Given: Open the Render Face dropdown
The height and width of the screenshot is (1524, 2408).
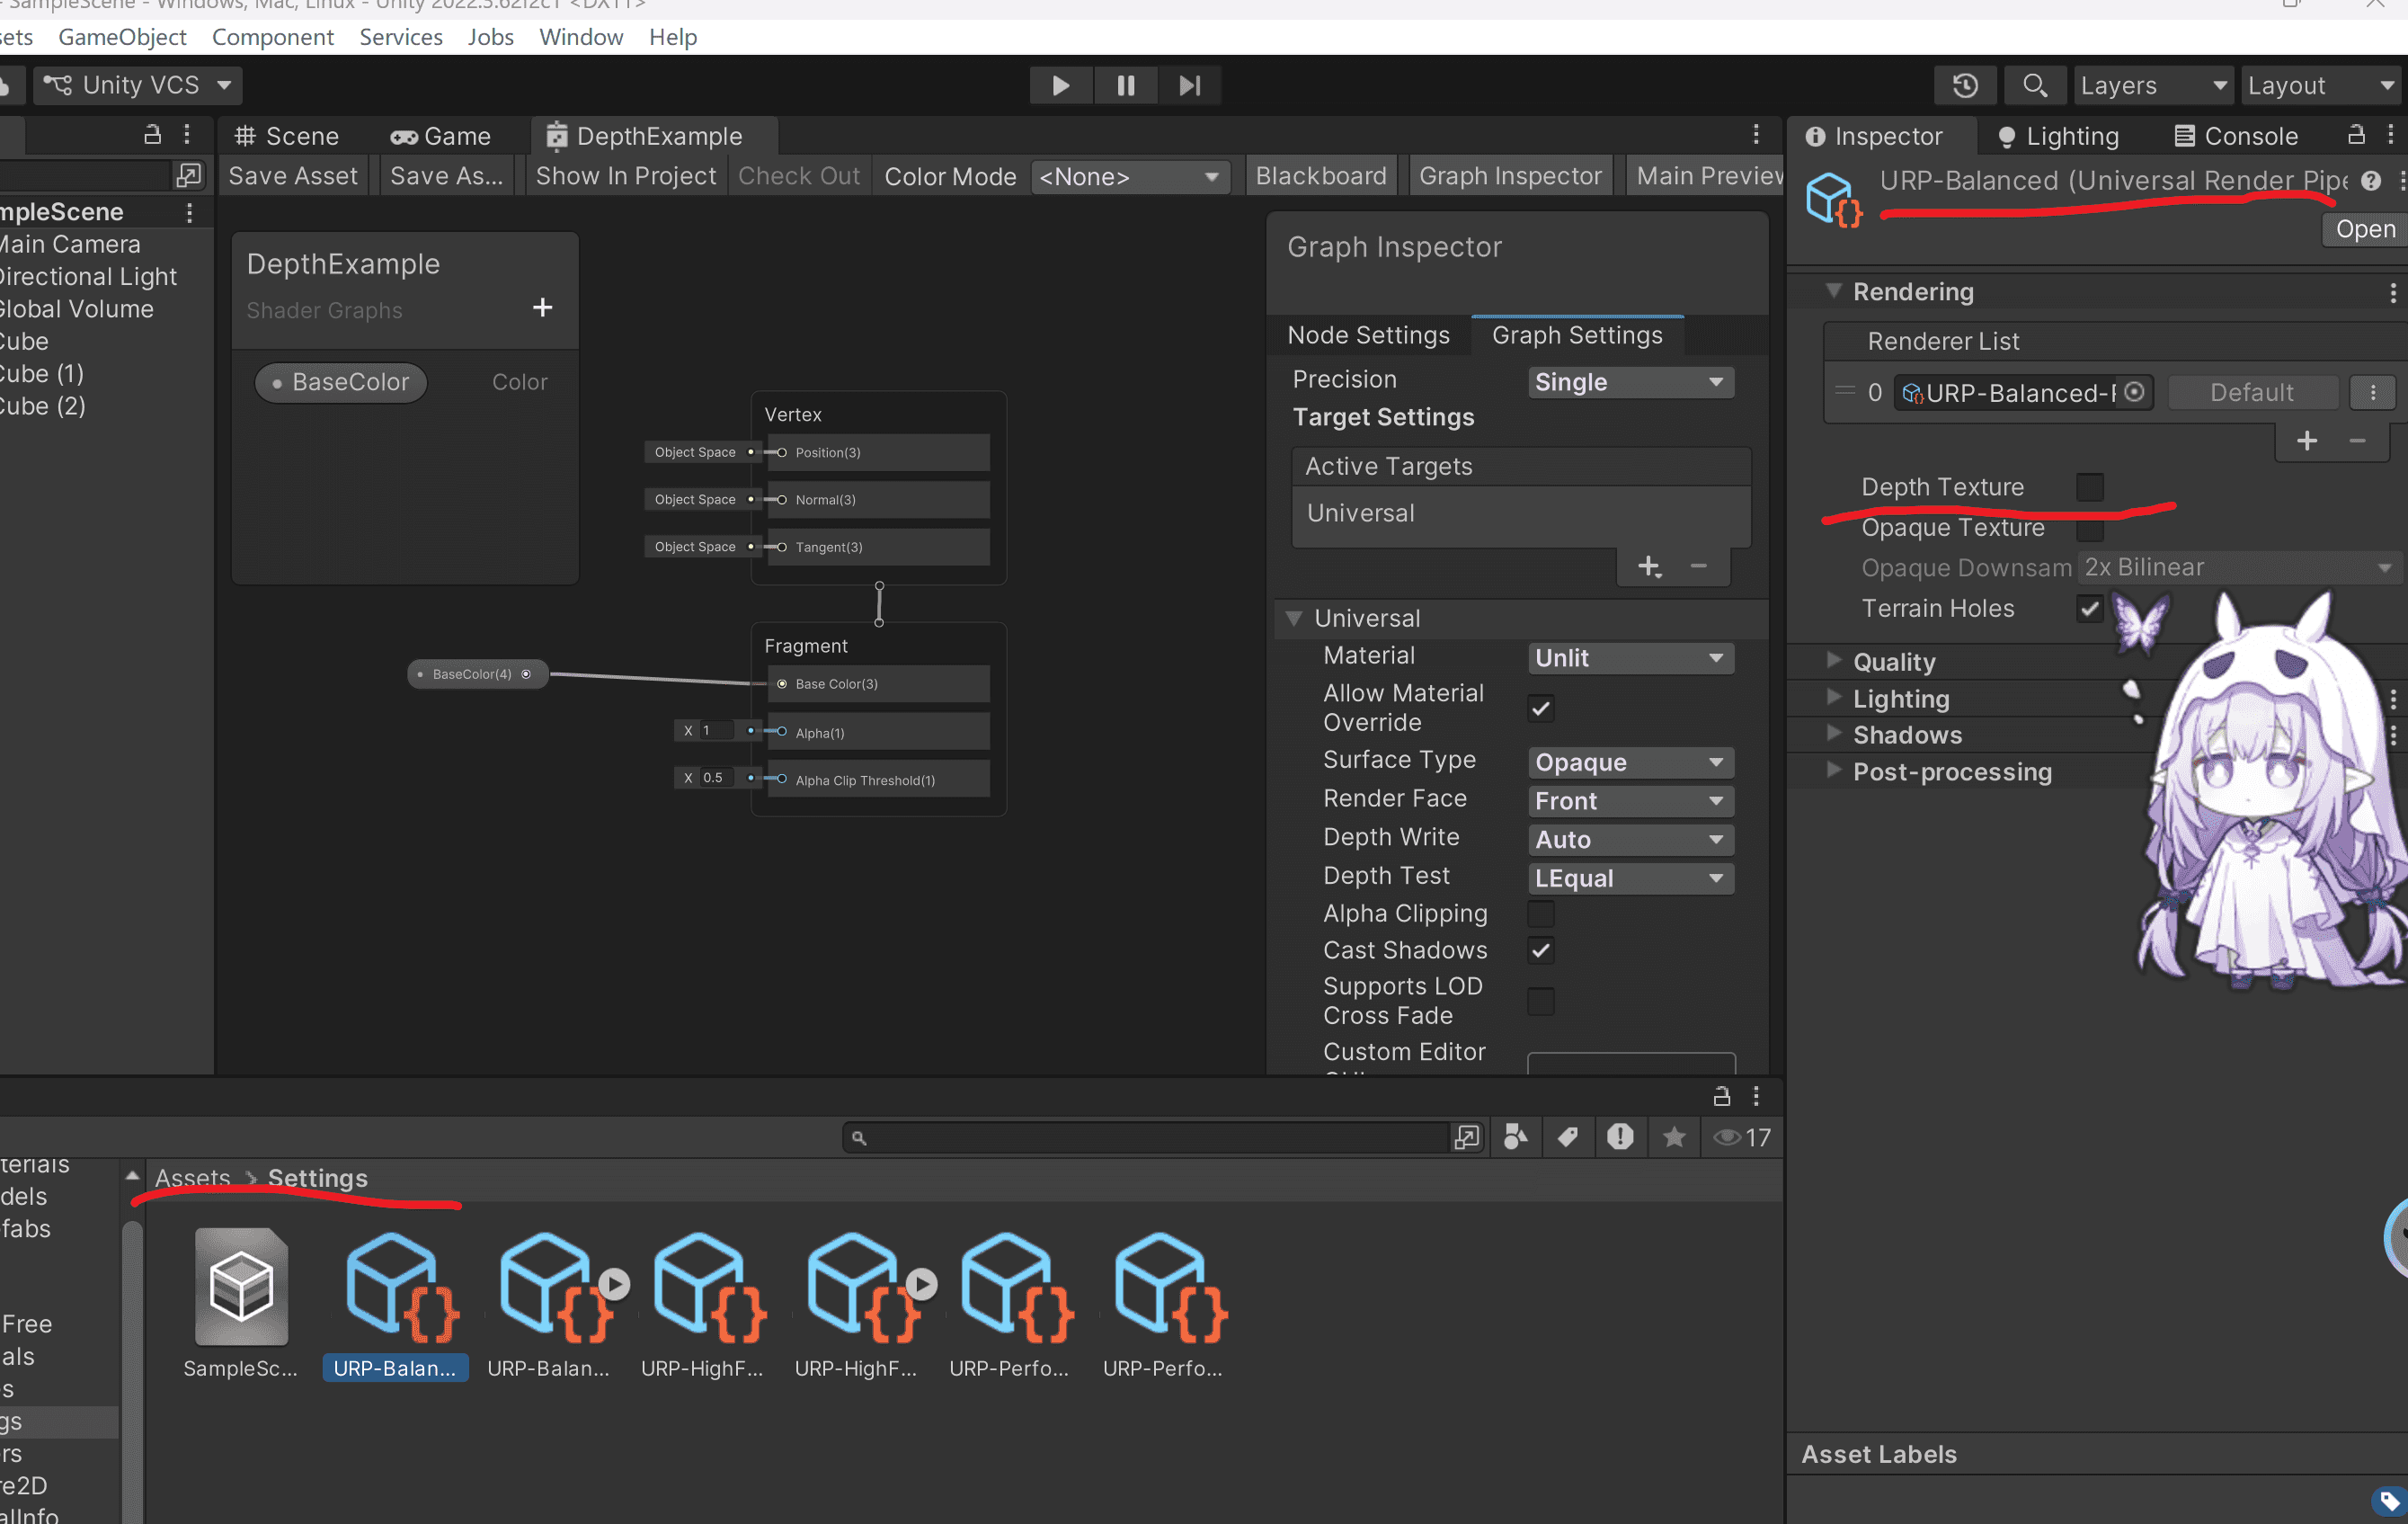Looking at the screenshot, I should pyautogui.click(x=1630, y=801).
